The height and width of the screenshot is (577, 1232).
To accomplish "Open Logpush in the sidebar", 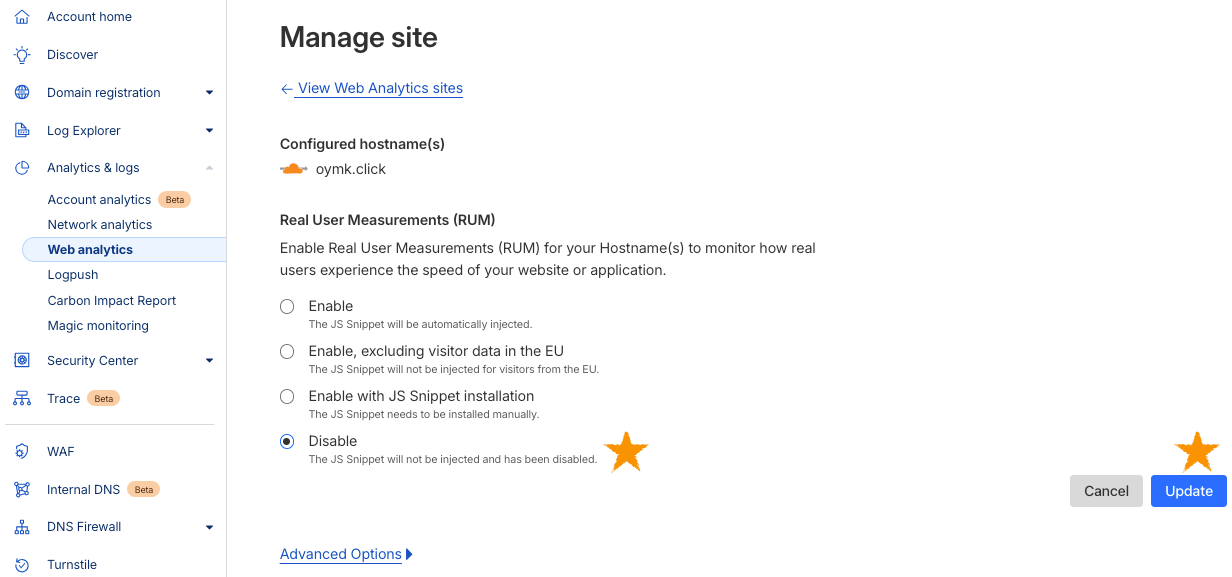I will point(73,275).
